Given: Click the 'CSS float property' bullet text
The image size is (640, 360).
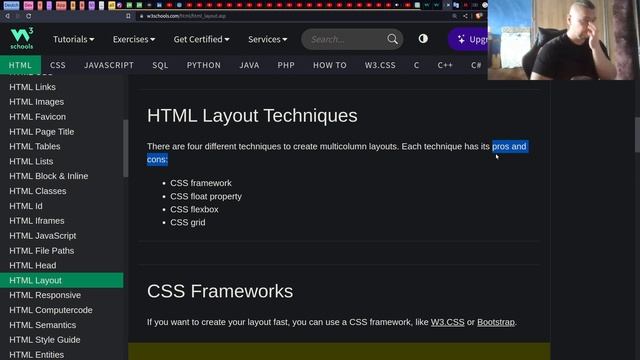Looking at the screenshot, I should [x=206, y=196].
